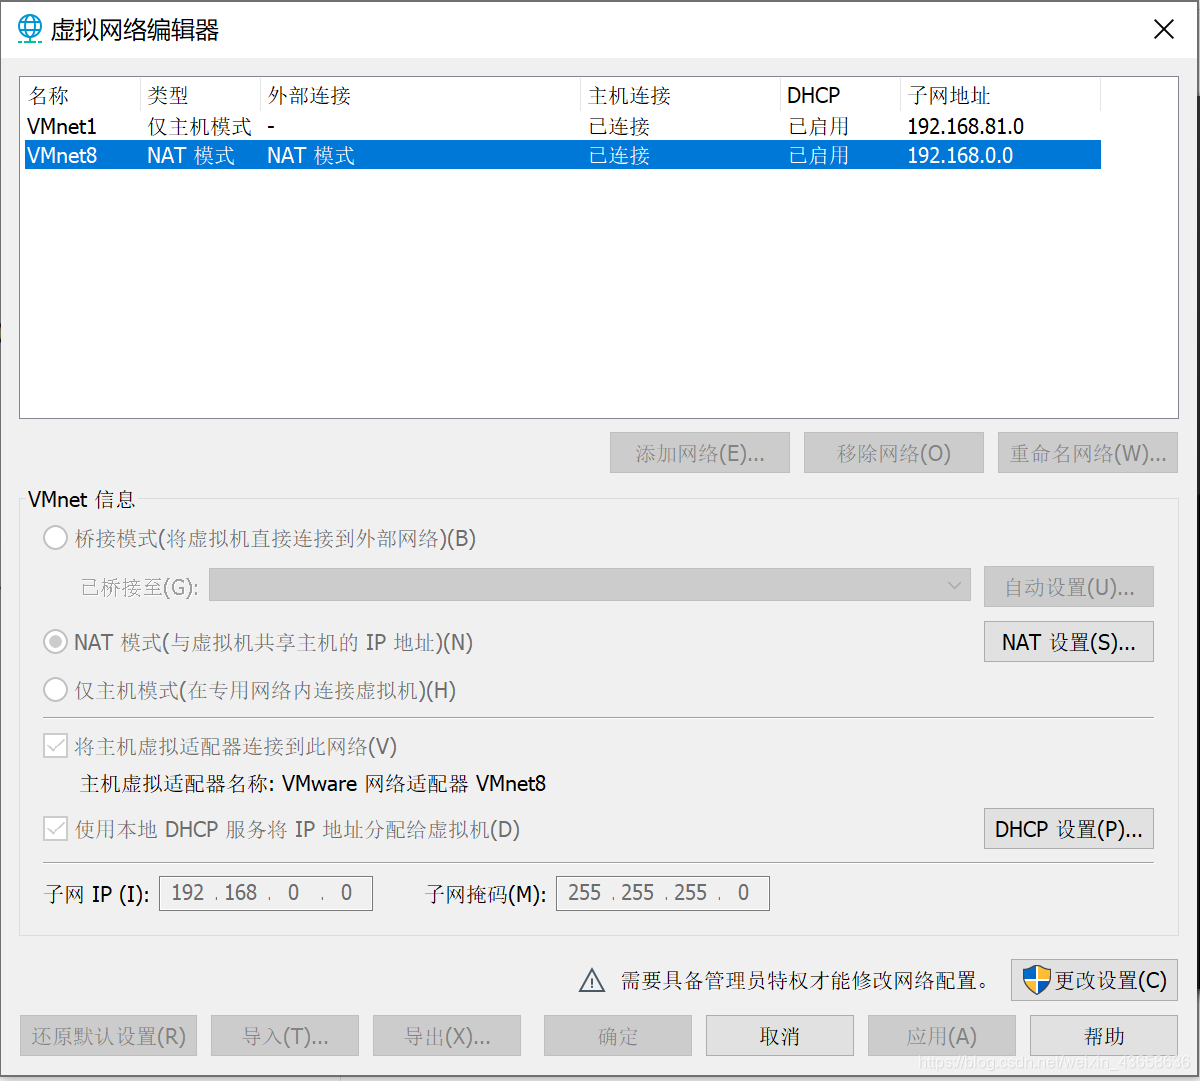Click the 名称 column header

pos(81,96)
